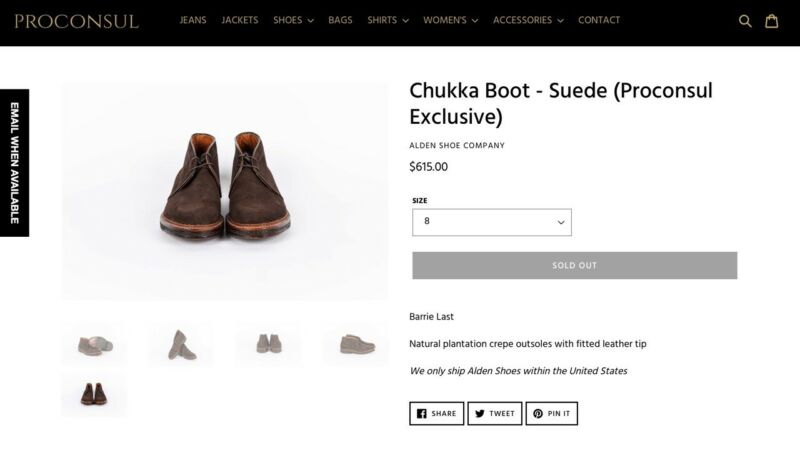
Task: Open the Contact page
Action: pyautogui.click(x=599, y=20)
